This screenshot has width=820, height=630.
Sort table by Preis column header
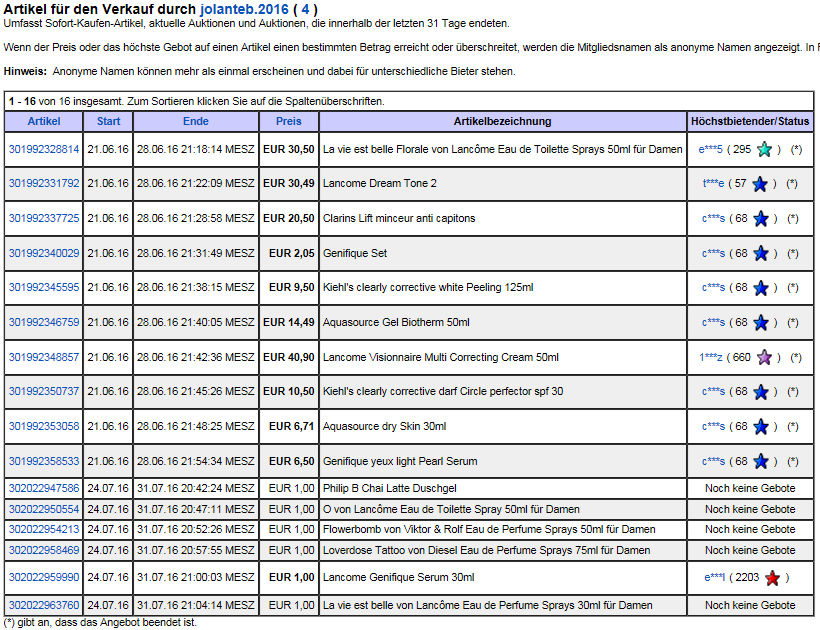point(289,121)
